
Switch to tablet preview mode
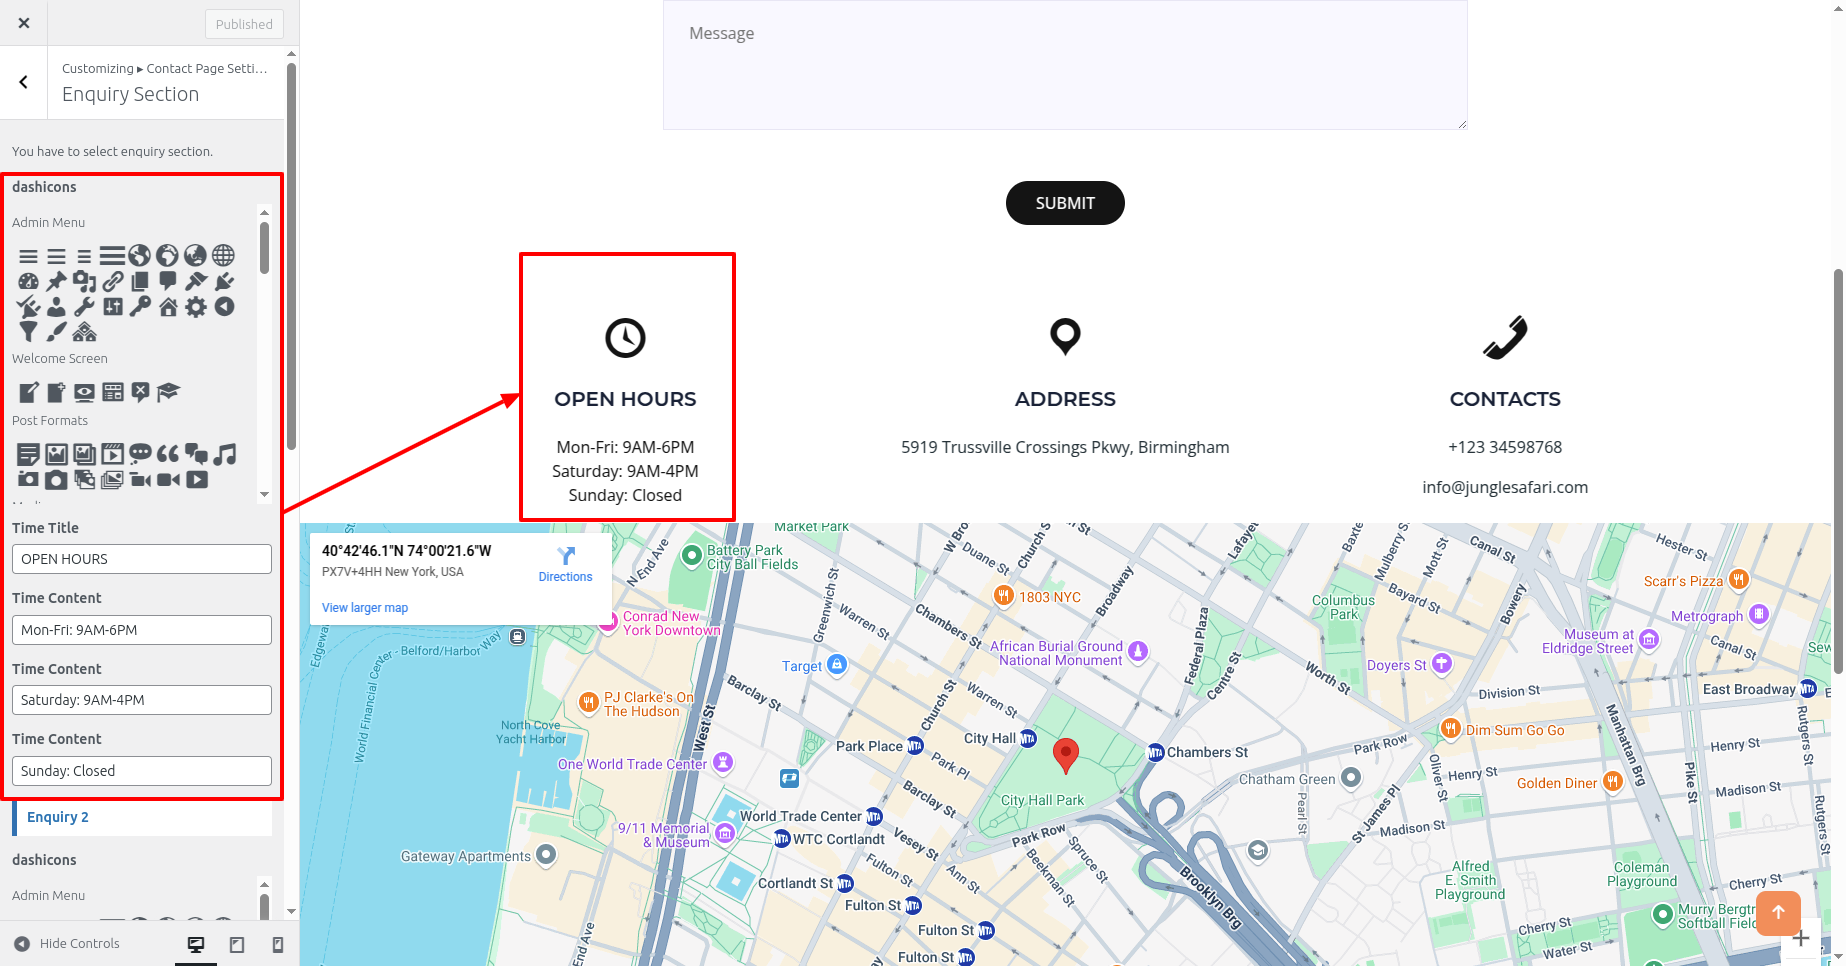[237, 944]
